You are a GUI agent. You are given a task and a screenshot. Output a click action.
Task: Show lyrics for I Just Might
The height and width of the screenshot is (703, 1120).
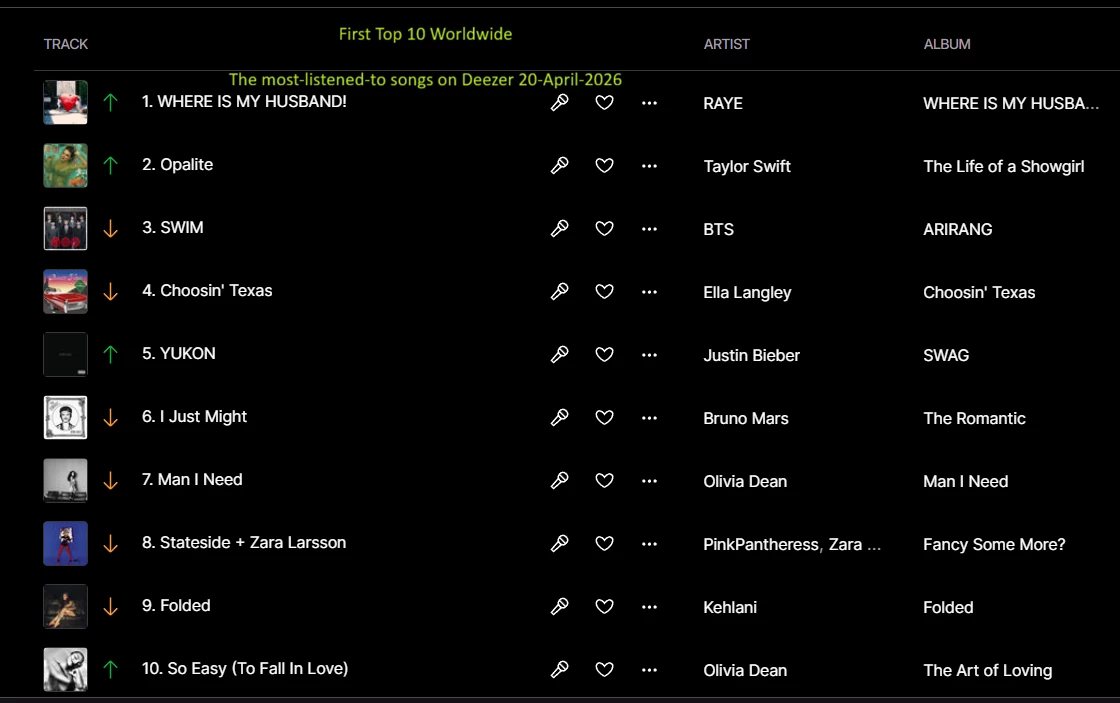click(x=560, y=417)
